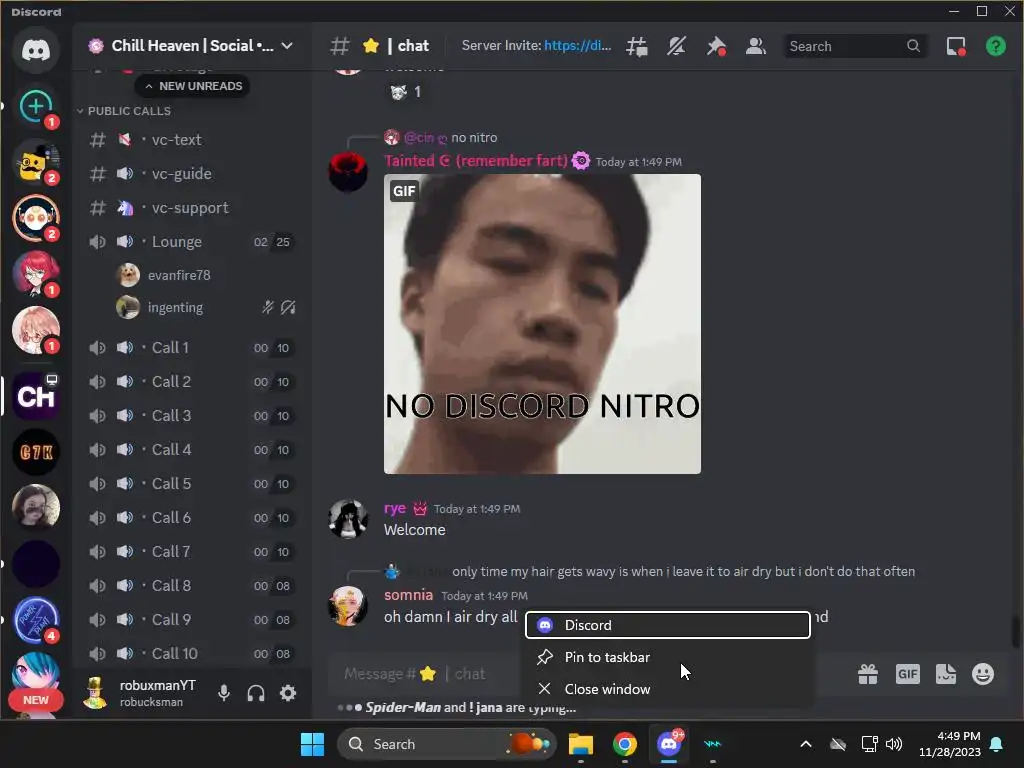Toggle headphones deafen in user panel
This screenshot has height=768, width=1024.
click(x=256, y=693)
